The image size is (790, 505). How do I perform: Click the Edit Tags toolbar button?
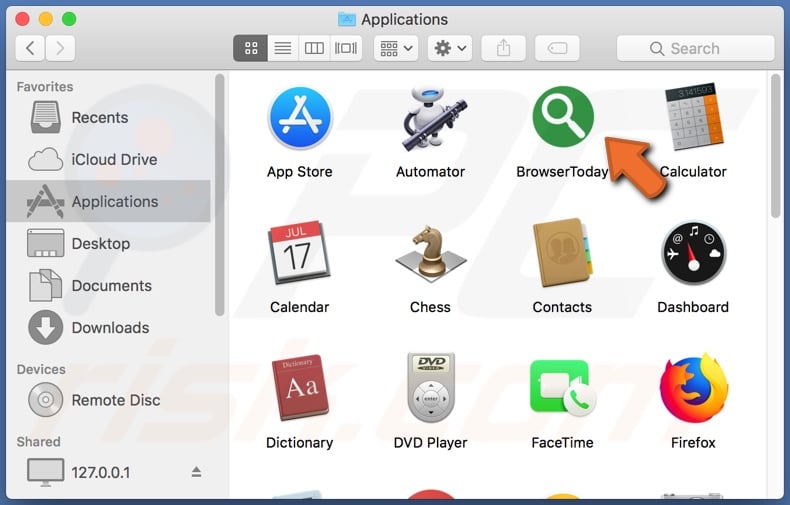coord(557,48)
